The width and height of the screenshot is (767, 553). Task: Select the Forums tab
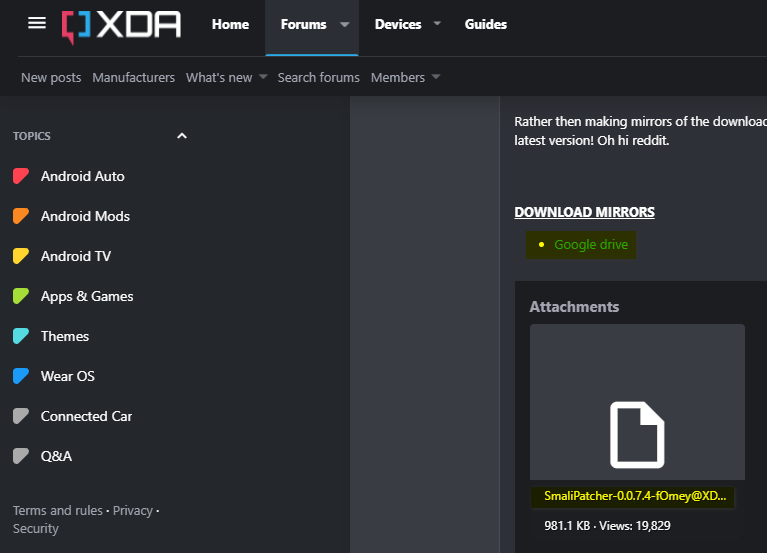(x=303, y=24)
